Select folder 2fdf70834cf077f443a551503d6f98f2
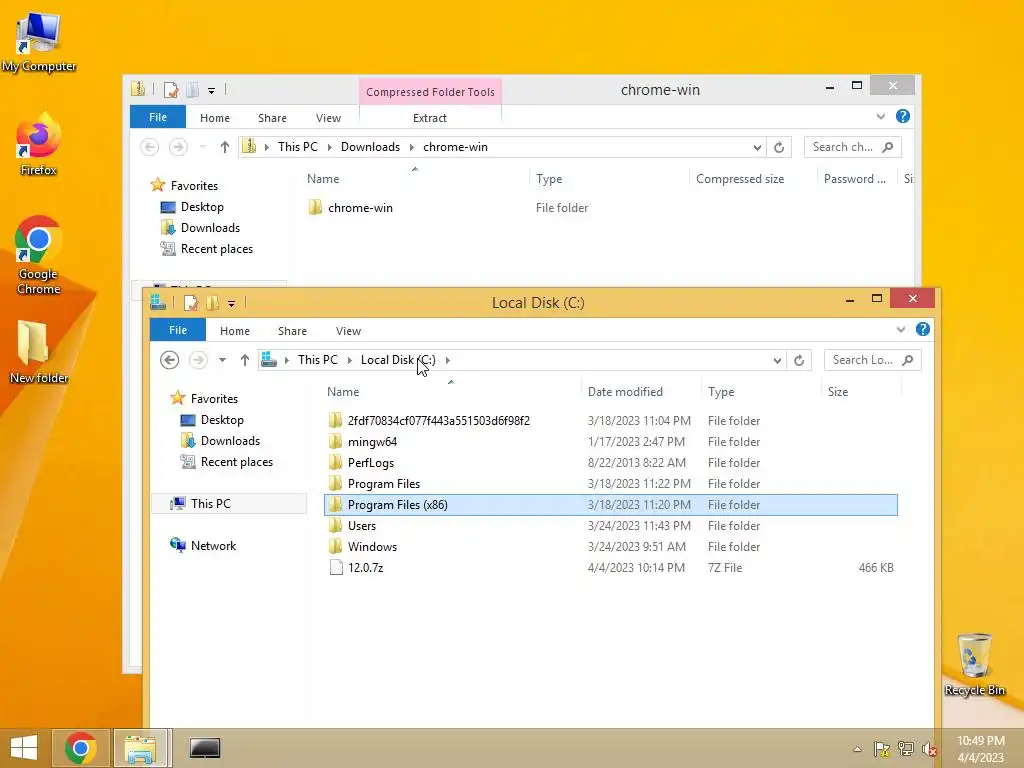The width and height of the screenshot is (1024, 768). point(439,421)
